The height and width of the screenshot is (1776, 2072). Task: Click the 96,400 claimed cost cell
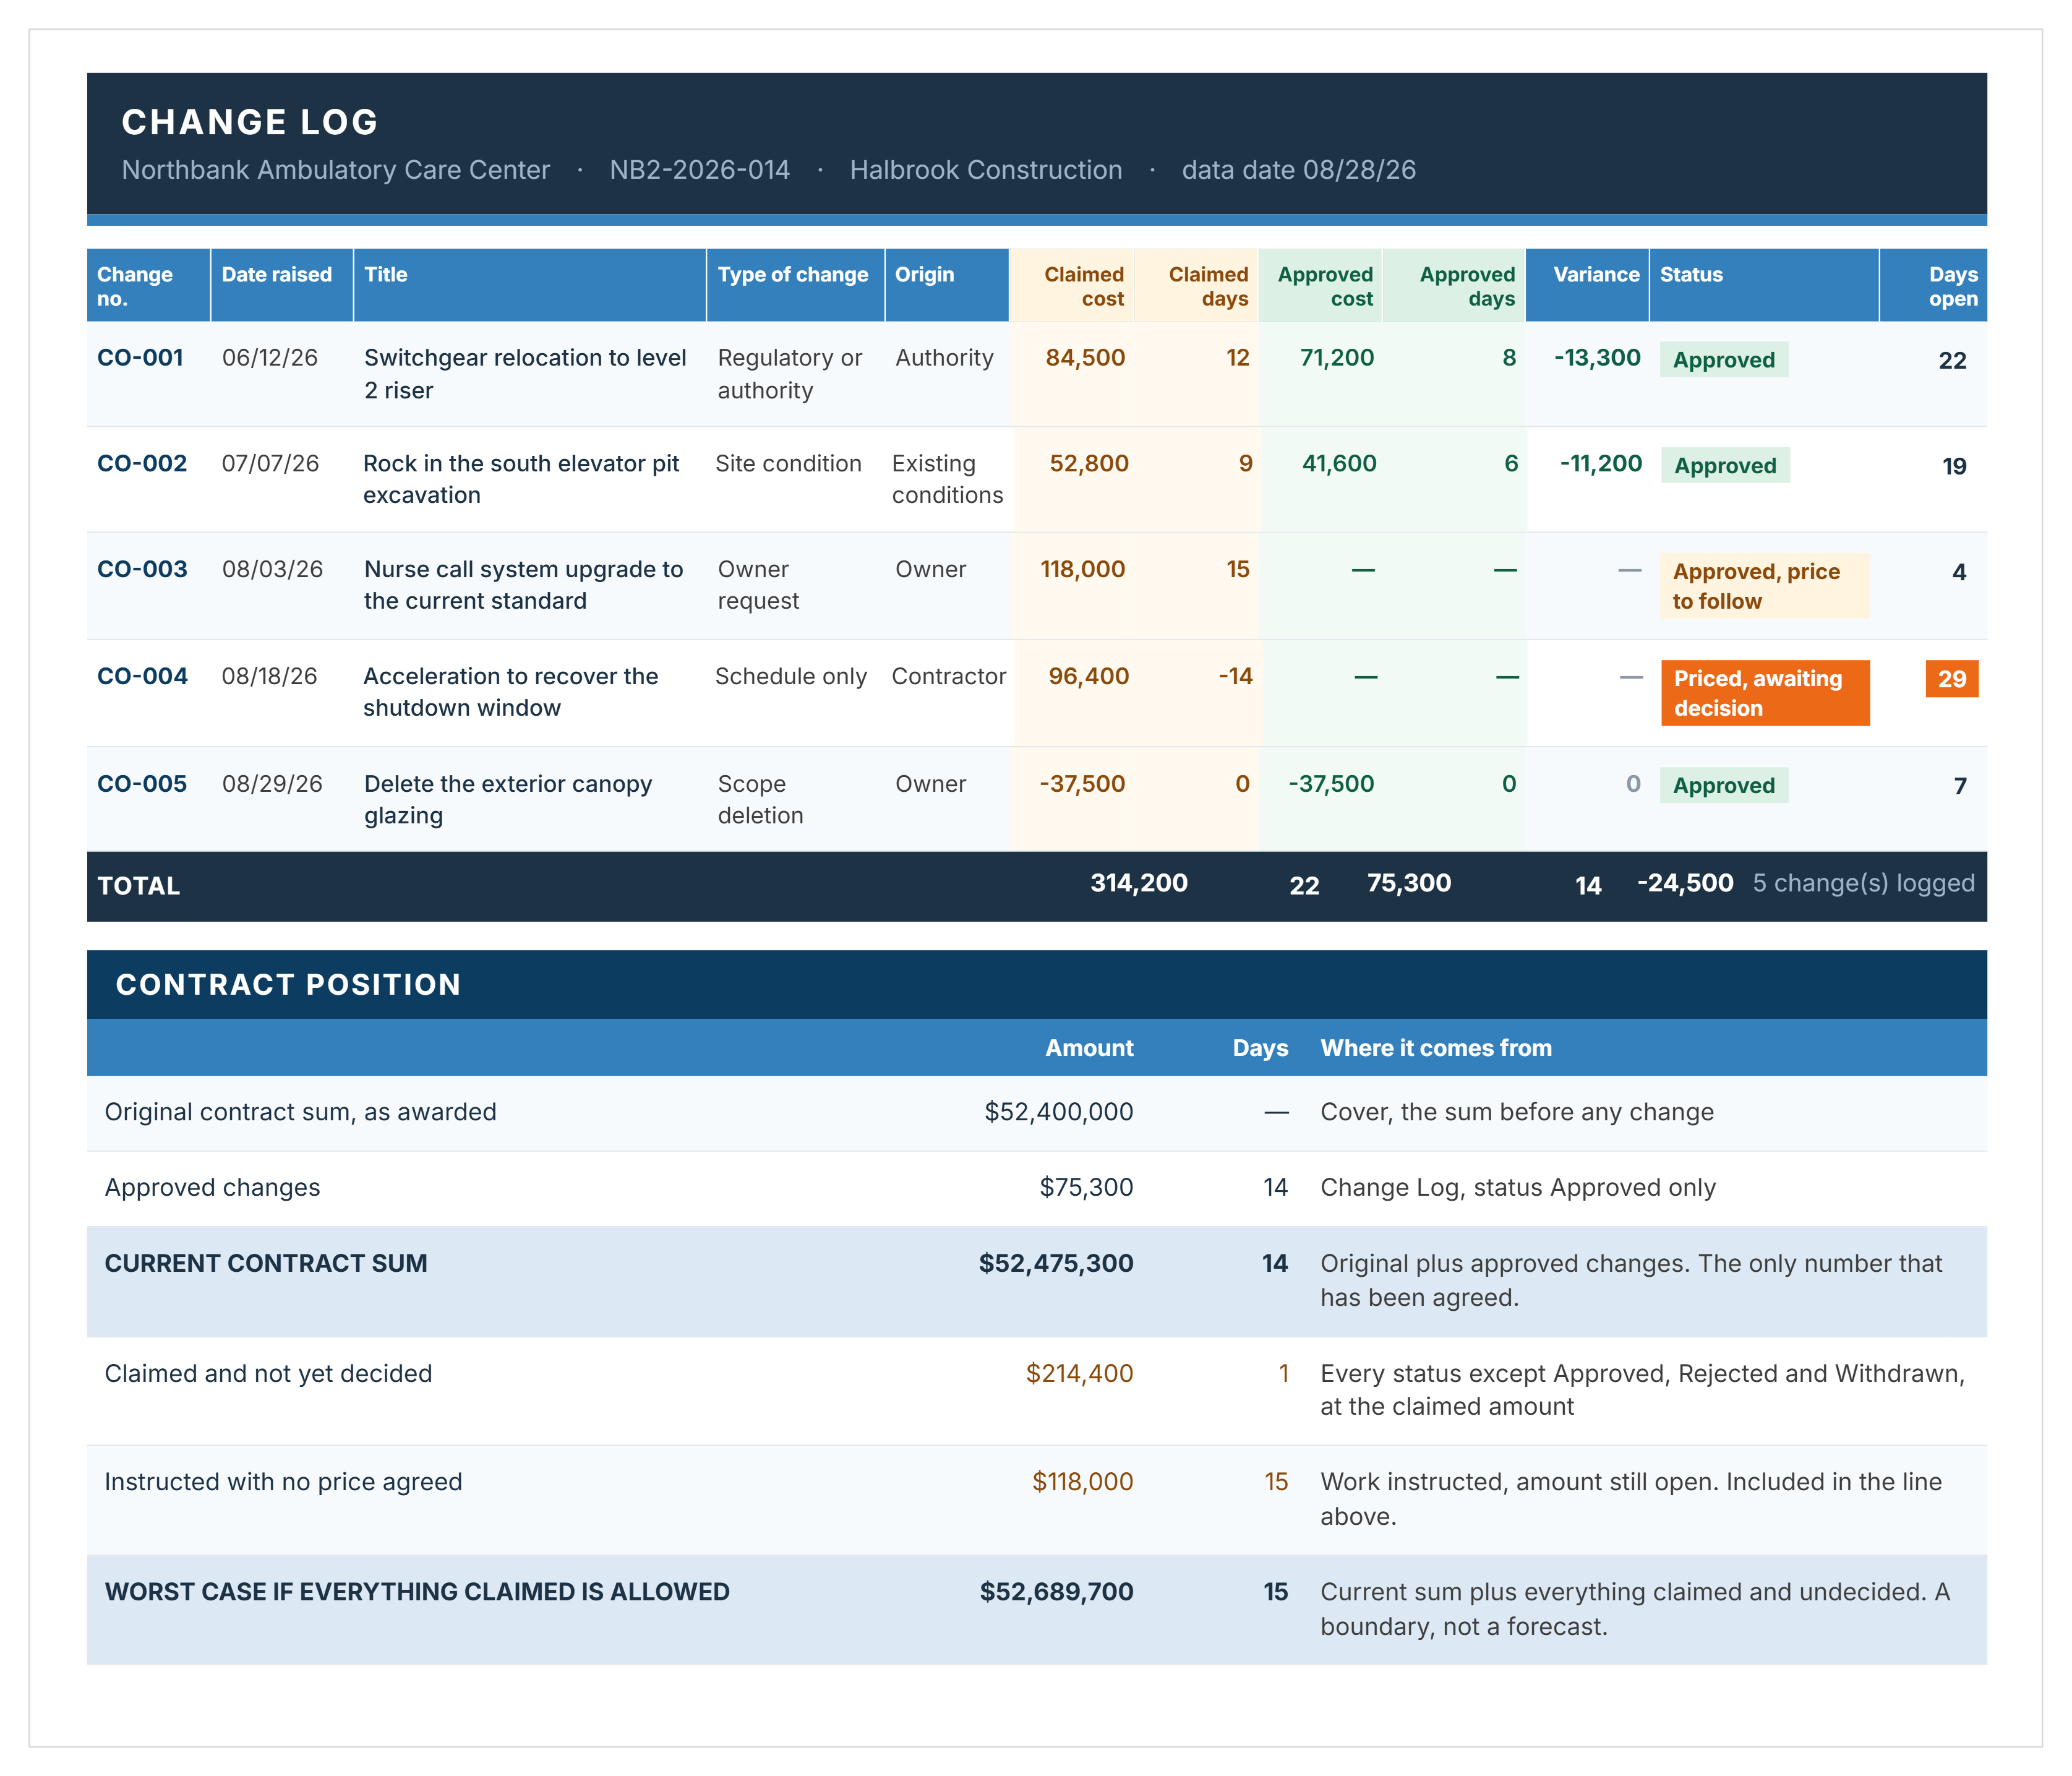point(1088,677)
